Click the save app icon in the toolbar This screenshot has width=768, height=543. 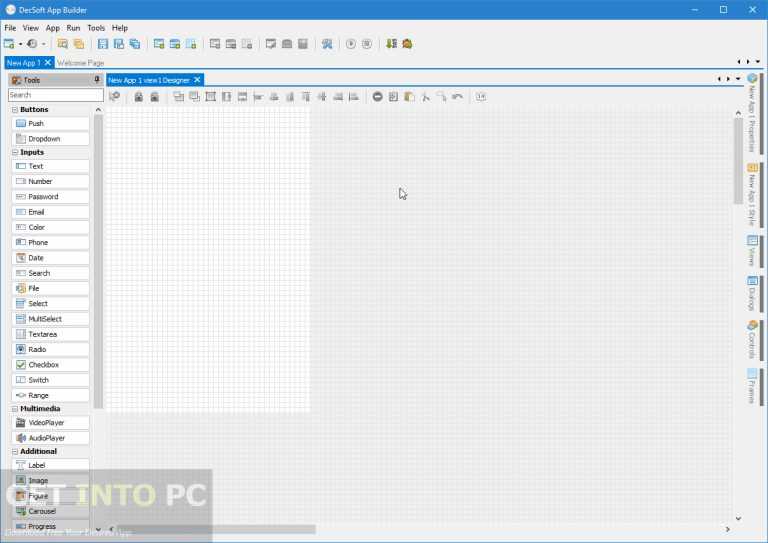[x=103, y=44]
